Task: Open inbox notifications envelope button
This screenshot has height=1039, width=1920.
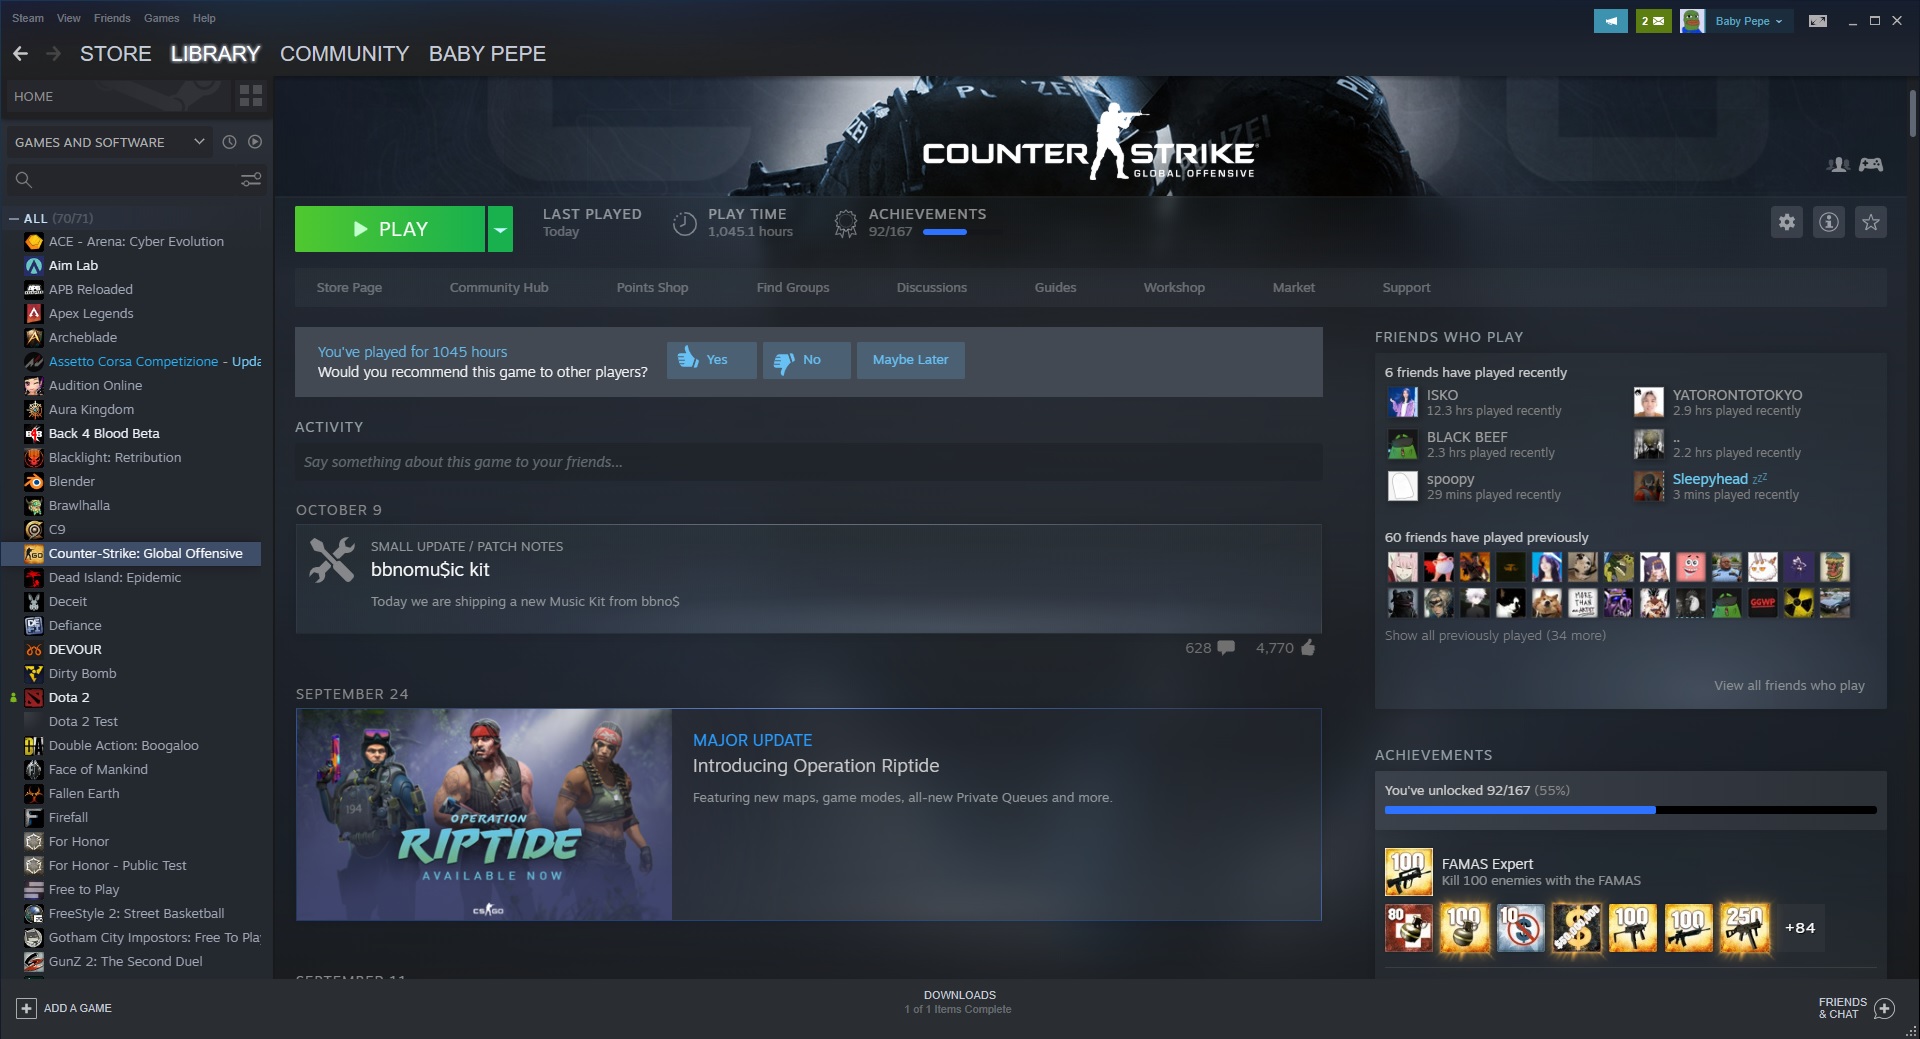Action: 1654,21
